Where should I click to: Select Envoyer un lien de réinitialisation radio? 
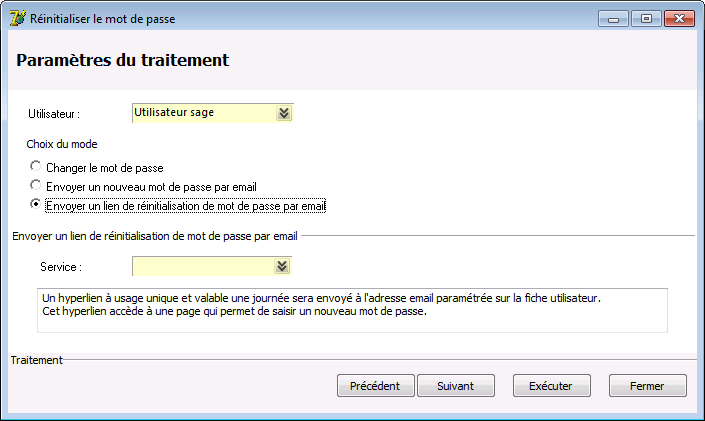click(x=36, y=204)
